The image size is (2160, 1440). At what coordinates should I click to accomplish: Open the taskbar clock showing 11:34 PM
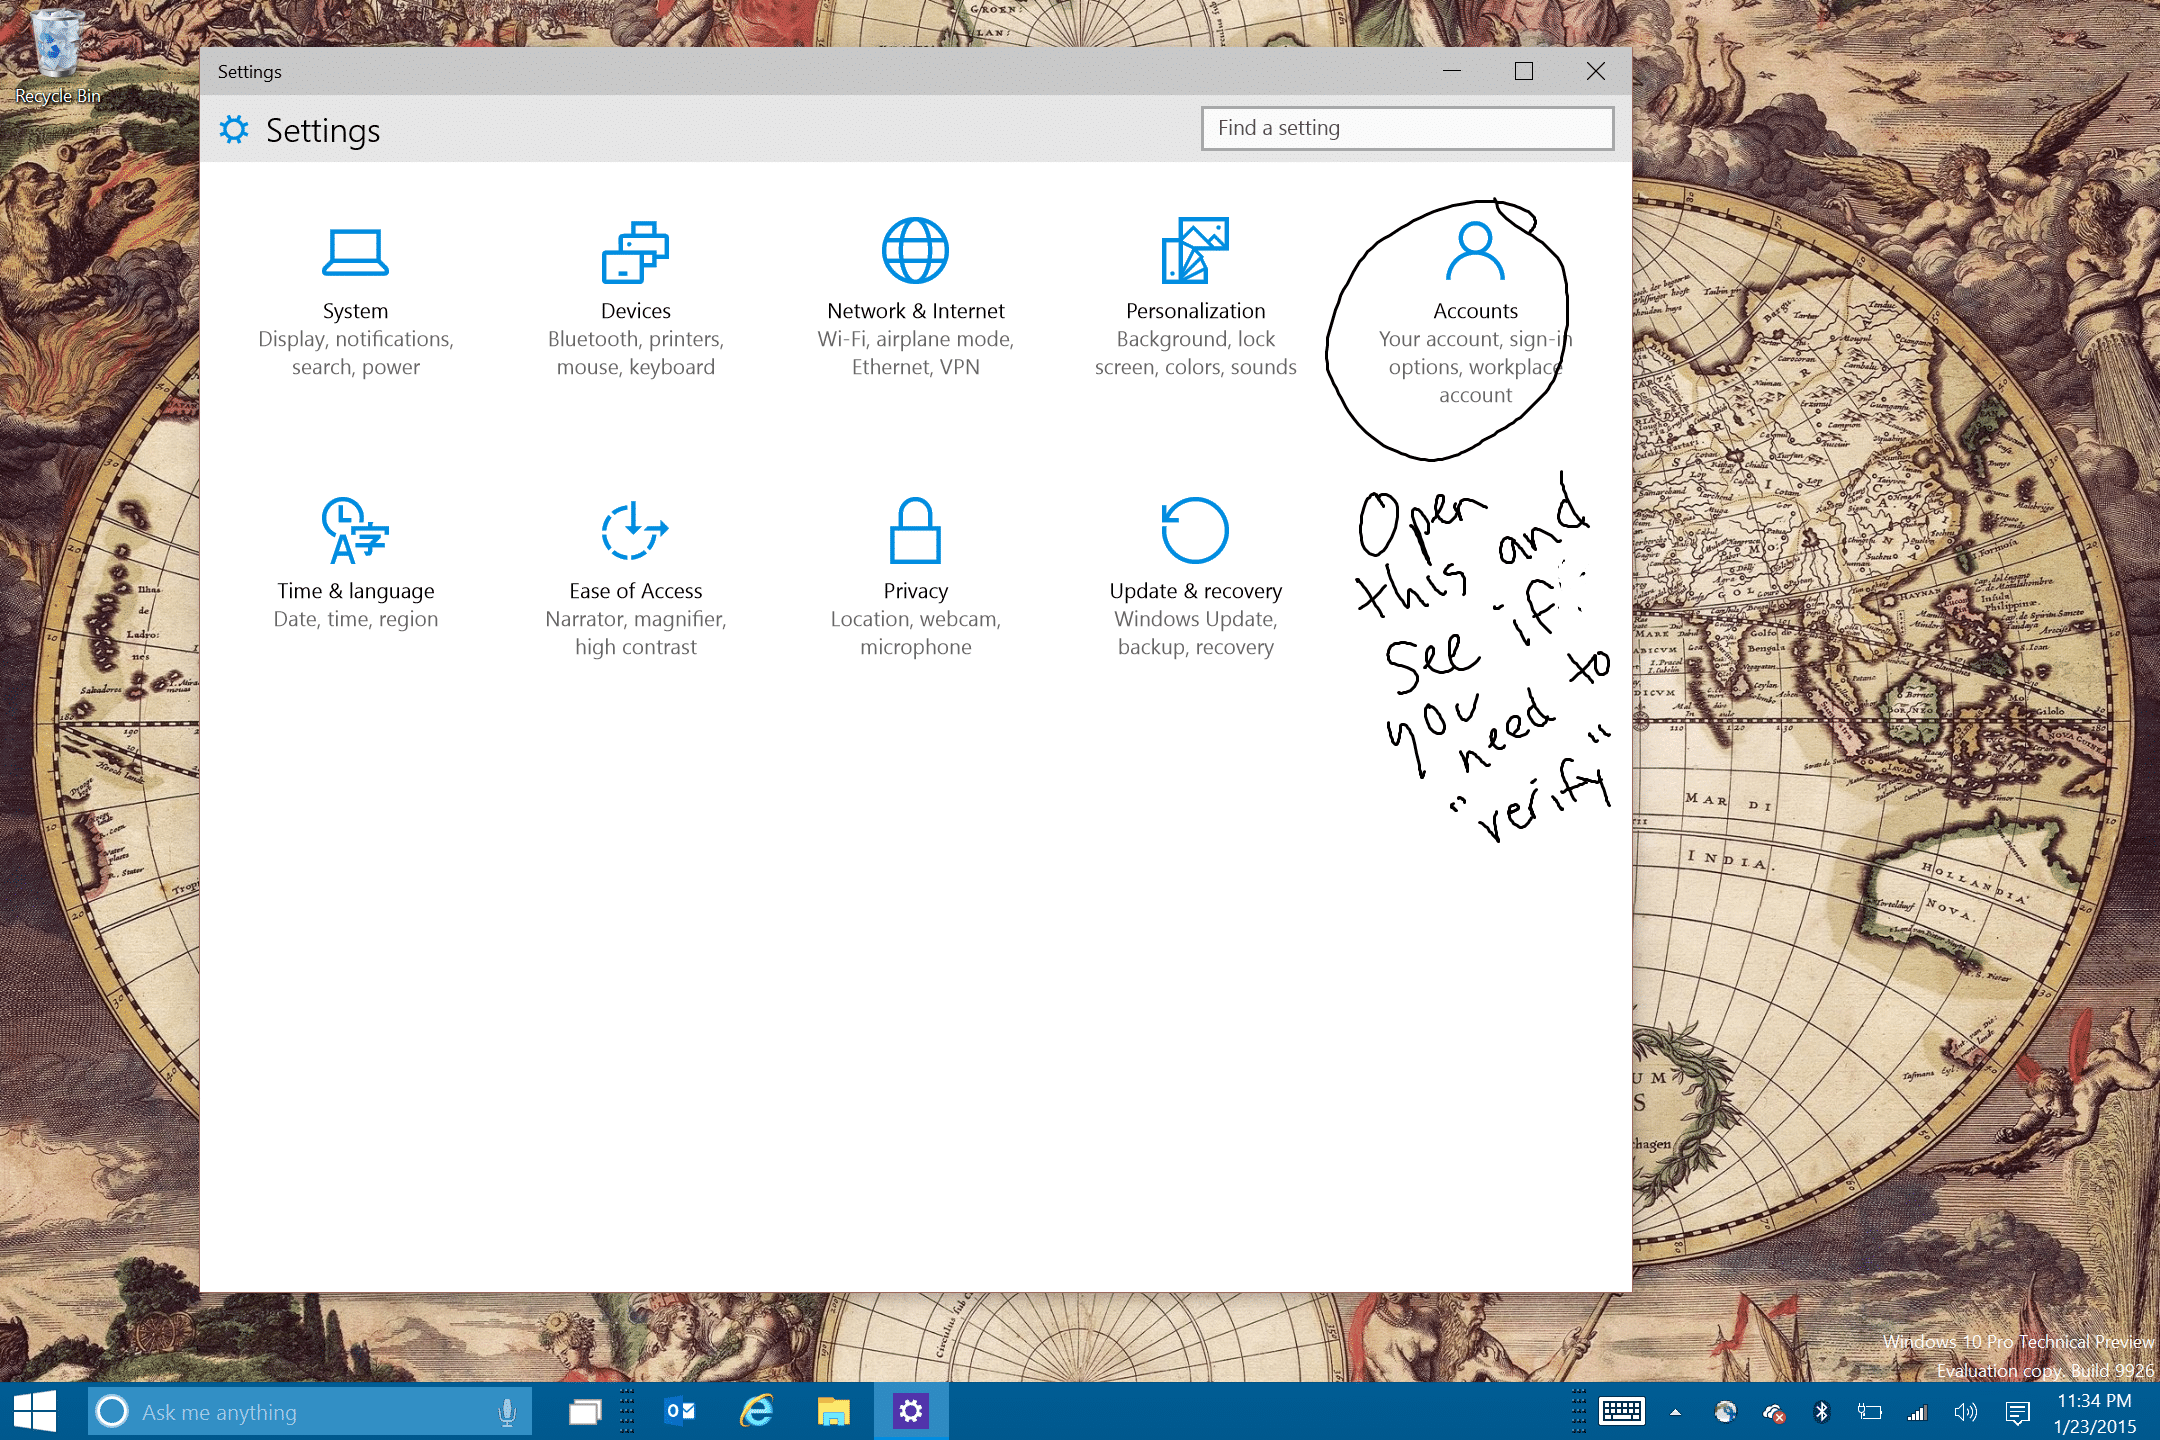point(2094,1412)
